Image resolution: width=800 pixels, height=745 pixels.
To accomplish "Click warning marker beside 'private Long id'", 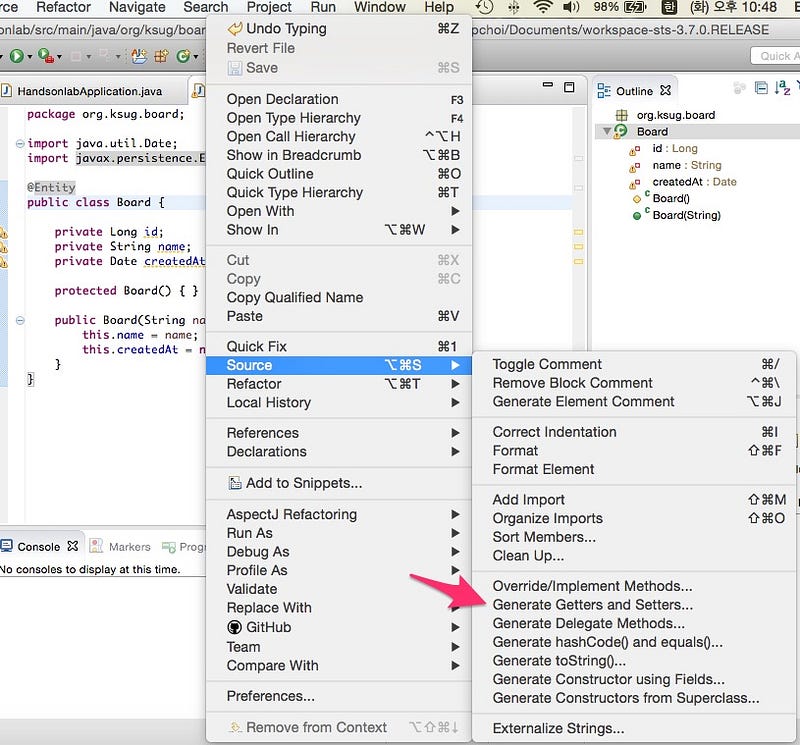I will point(3,233).
